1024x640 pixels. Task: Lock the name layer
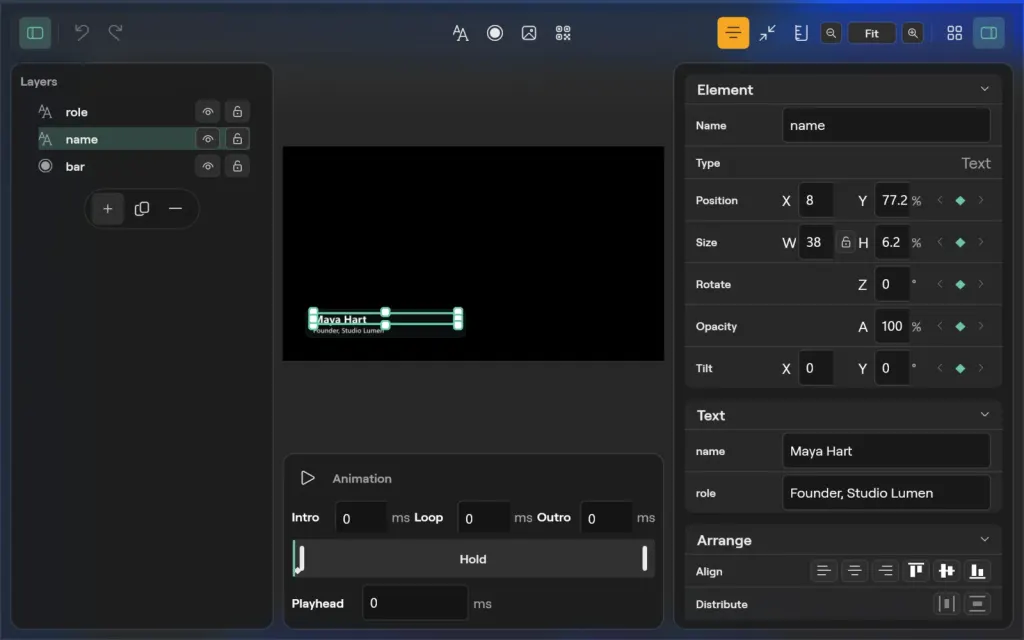pos(237,139)
